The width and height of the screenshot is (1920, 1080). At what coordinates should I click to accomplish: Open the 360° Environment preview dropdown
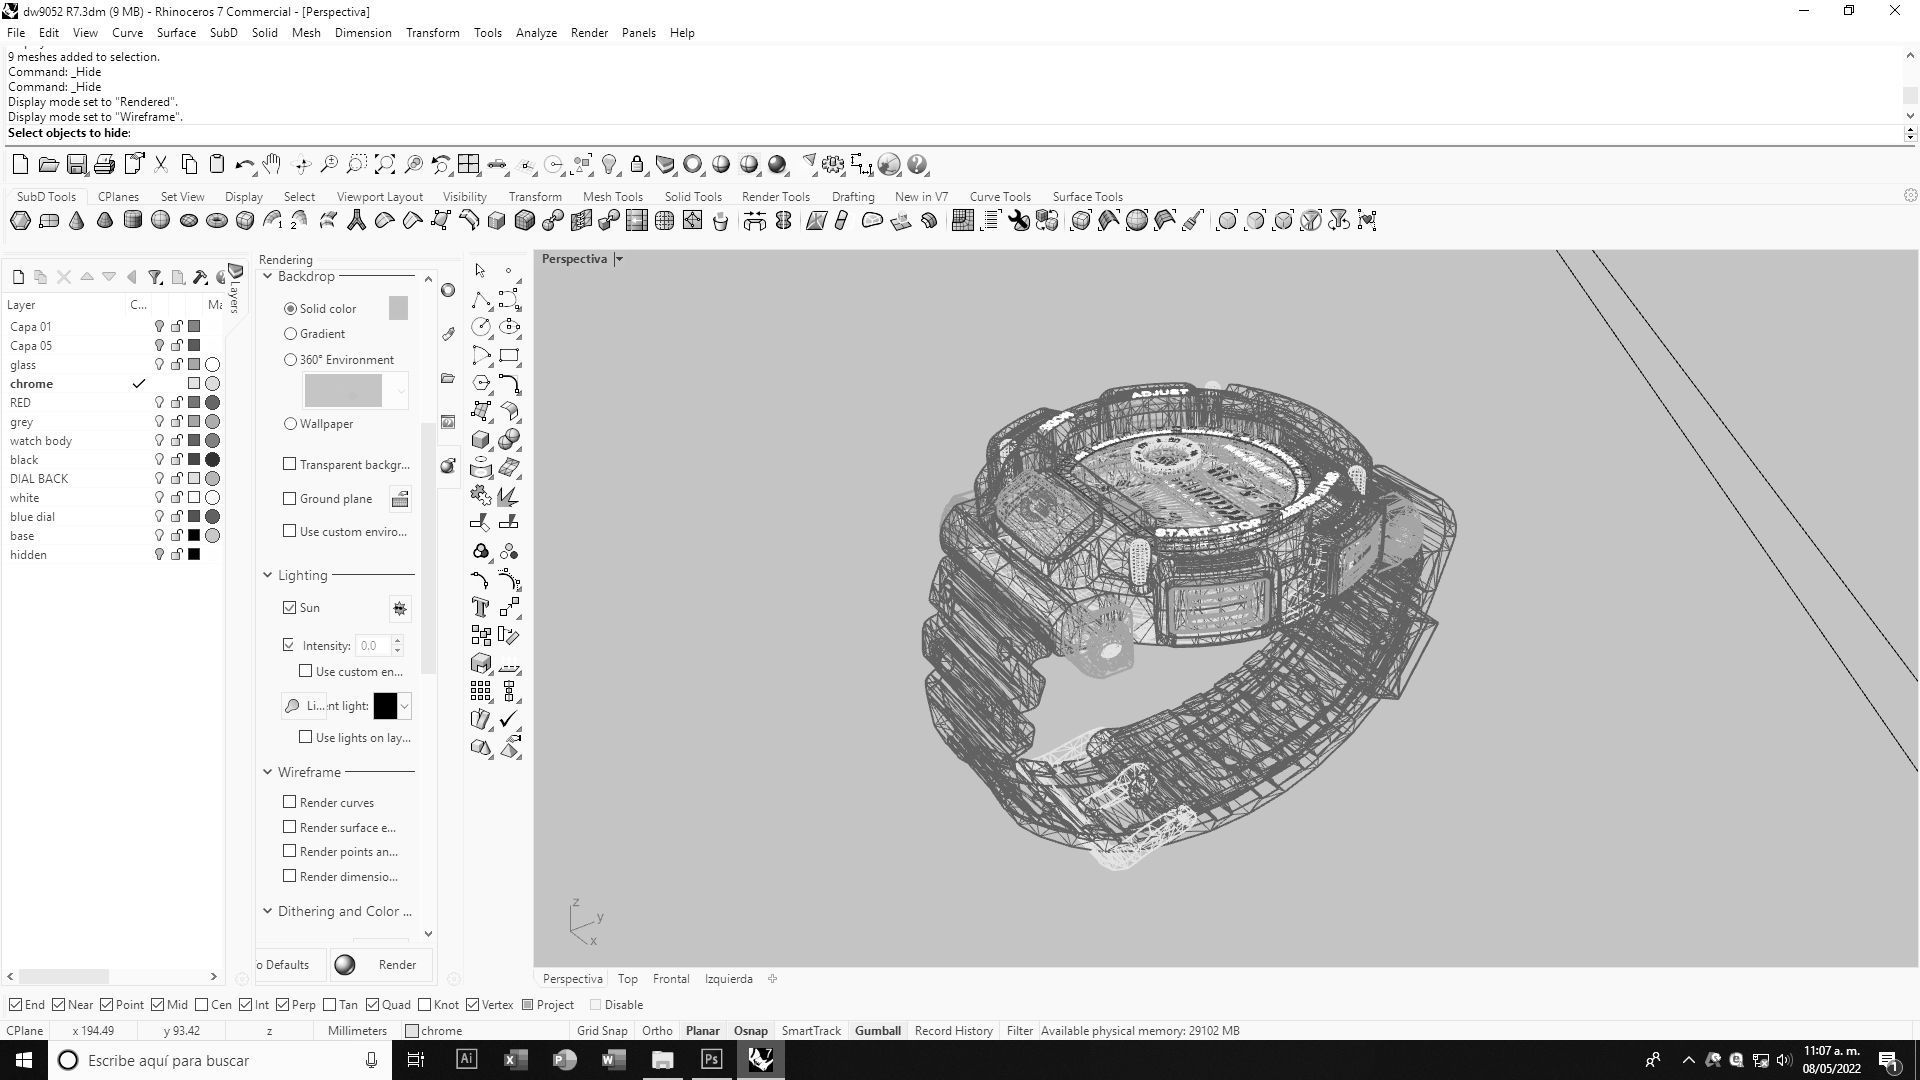coord(401,391)
